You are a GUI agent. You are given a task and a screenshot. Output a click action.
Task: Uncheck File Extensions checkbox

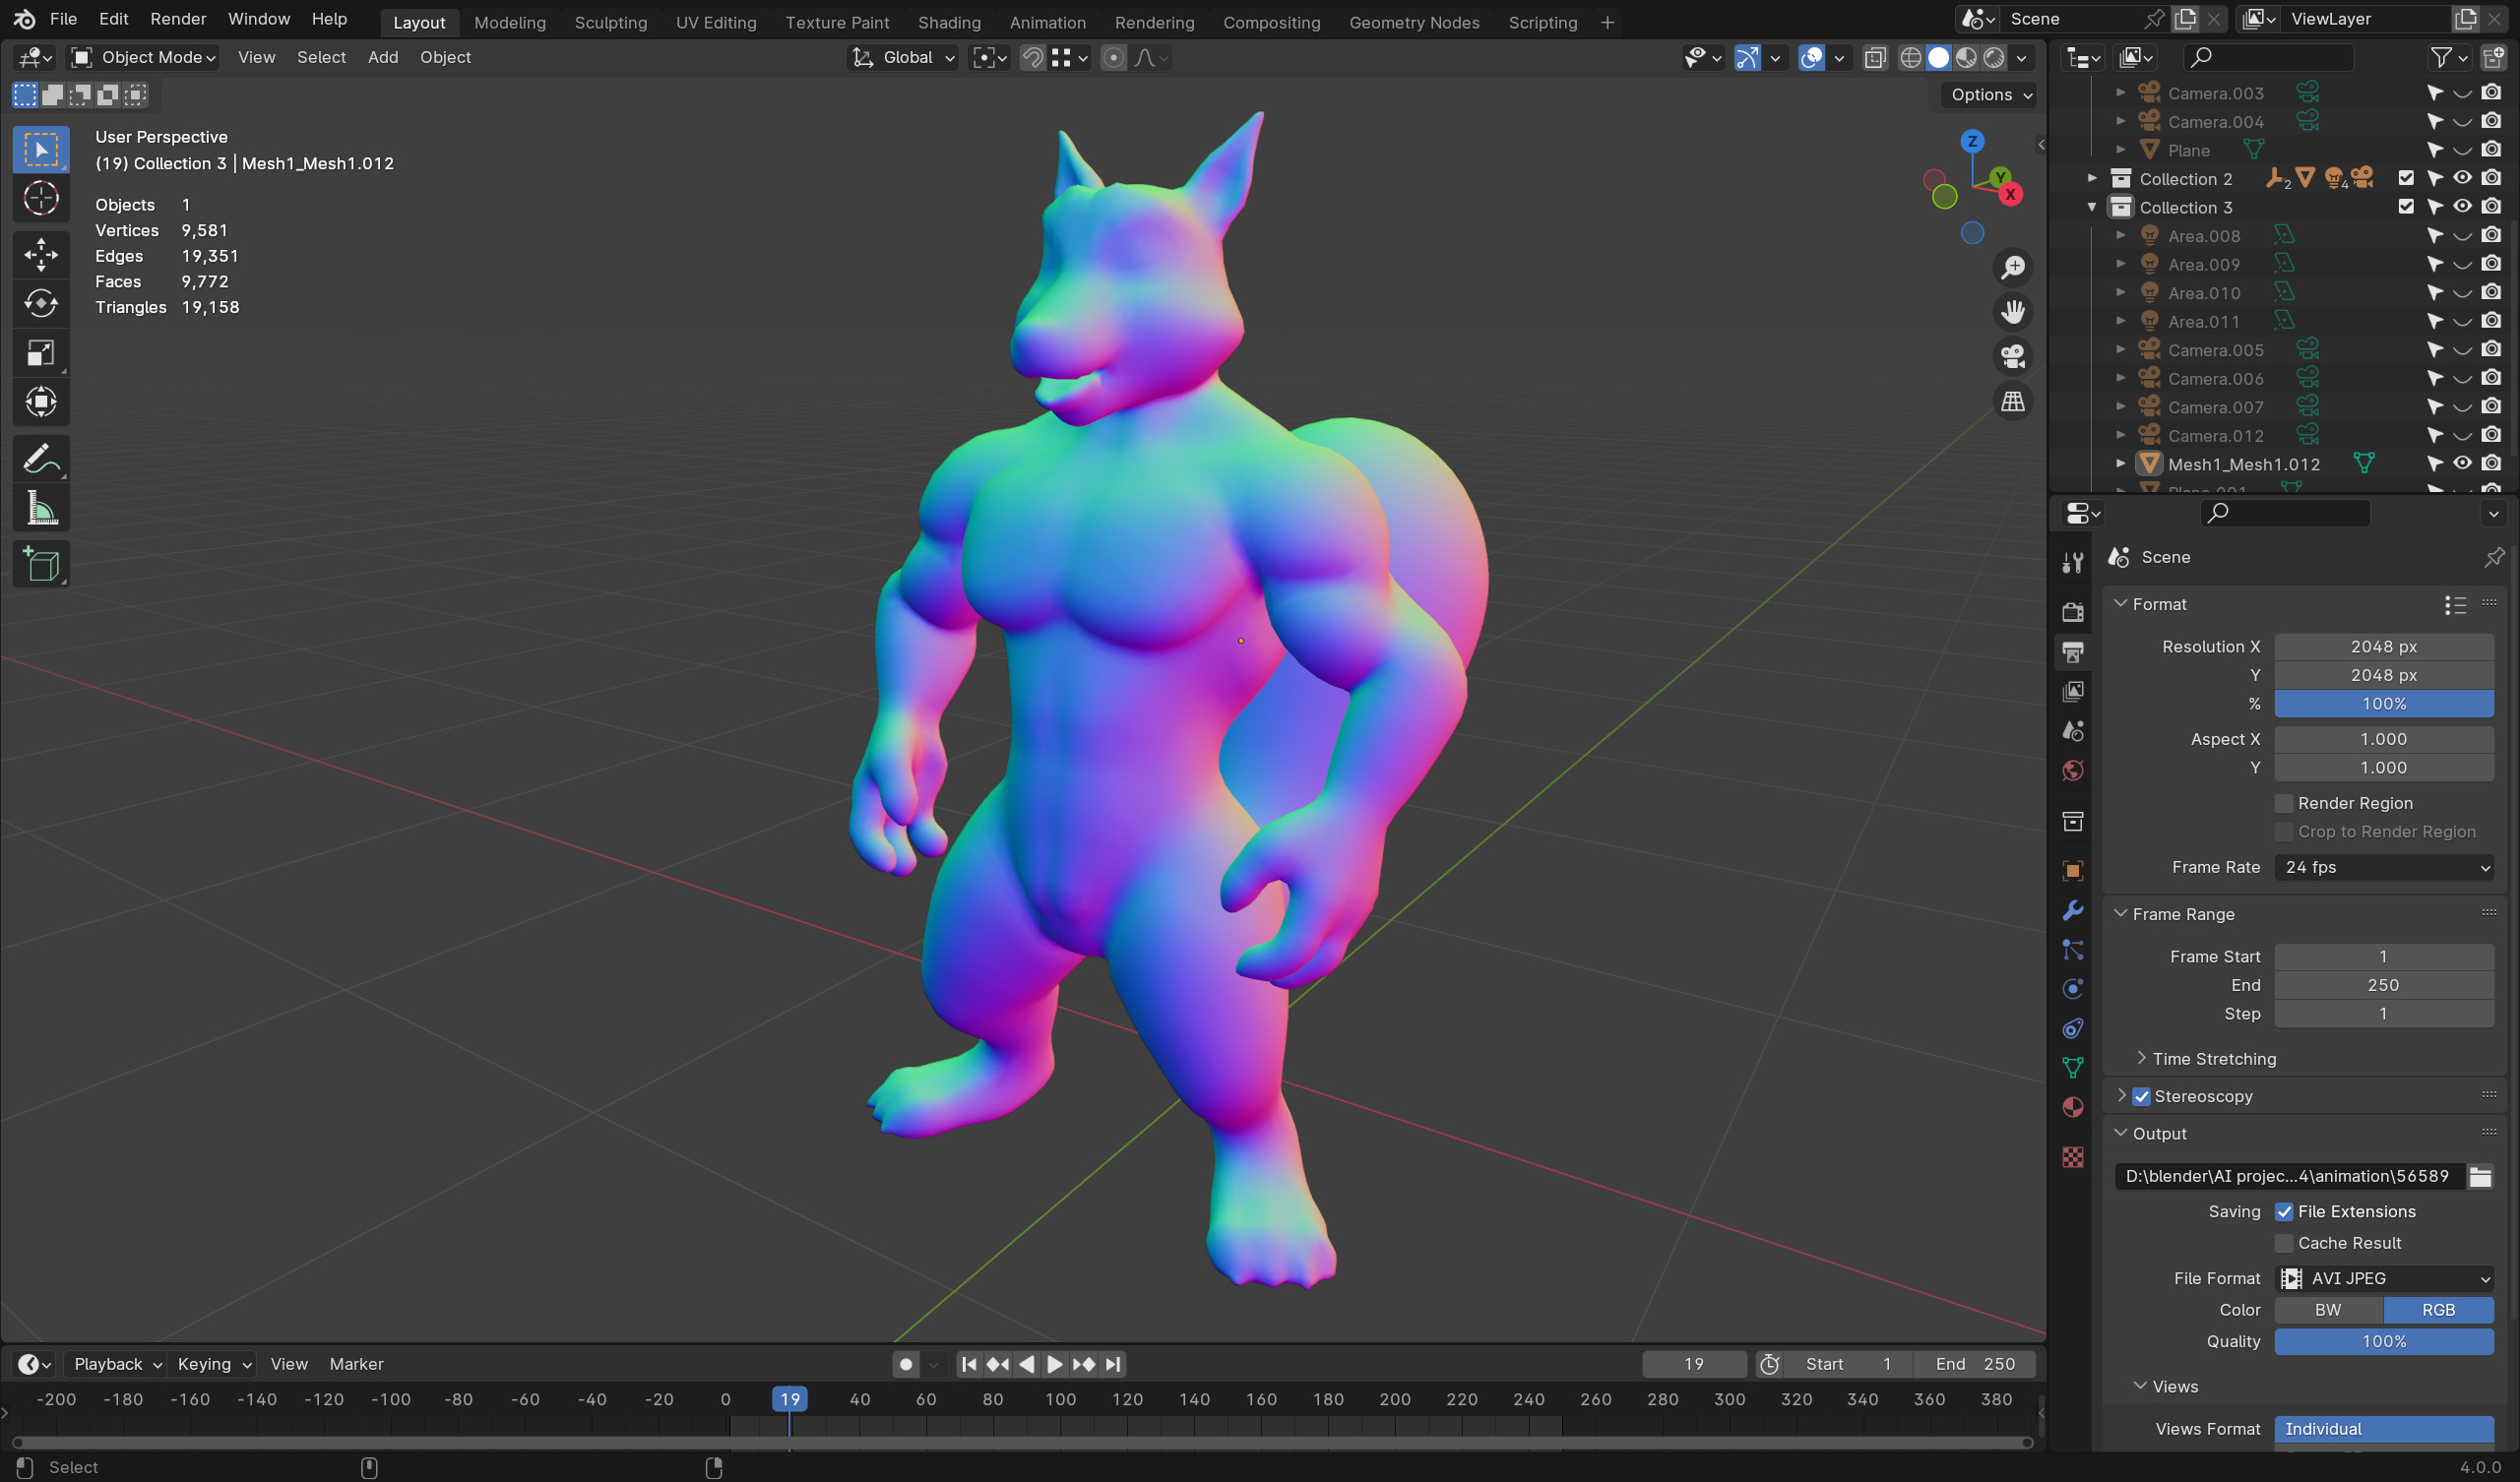[2284, 1212]
